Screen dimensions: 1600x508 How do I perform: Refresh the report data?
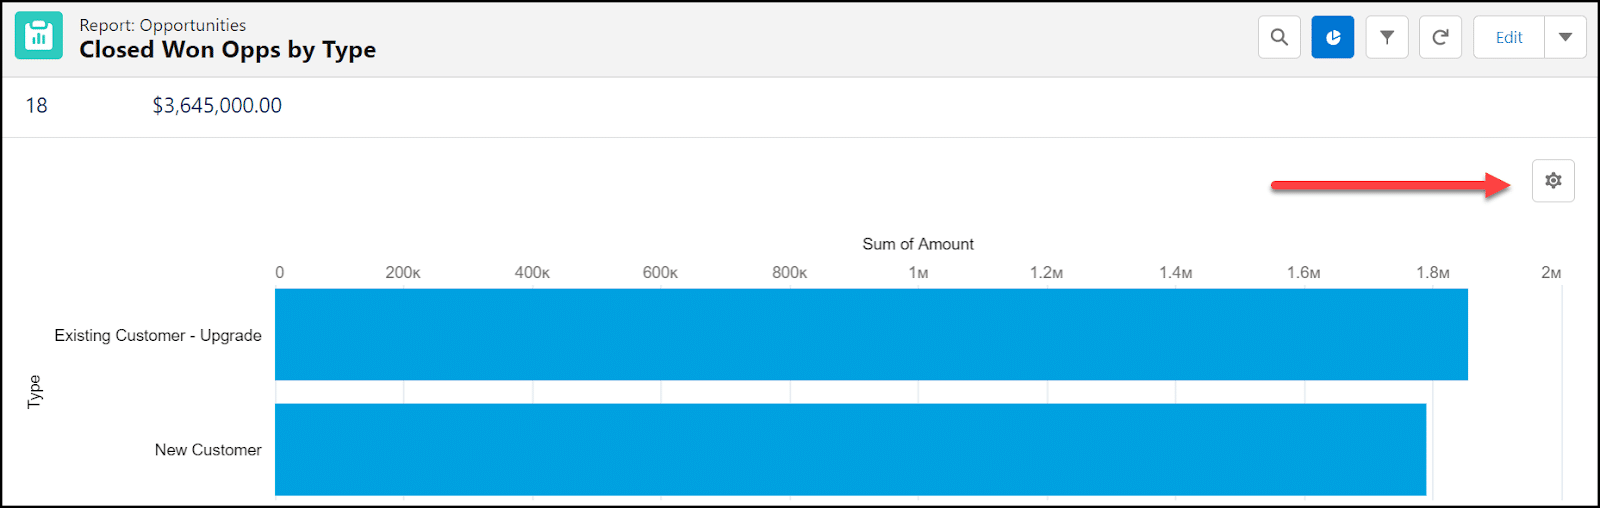tap(1440, 37)
